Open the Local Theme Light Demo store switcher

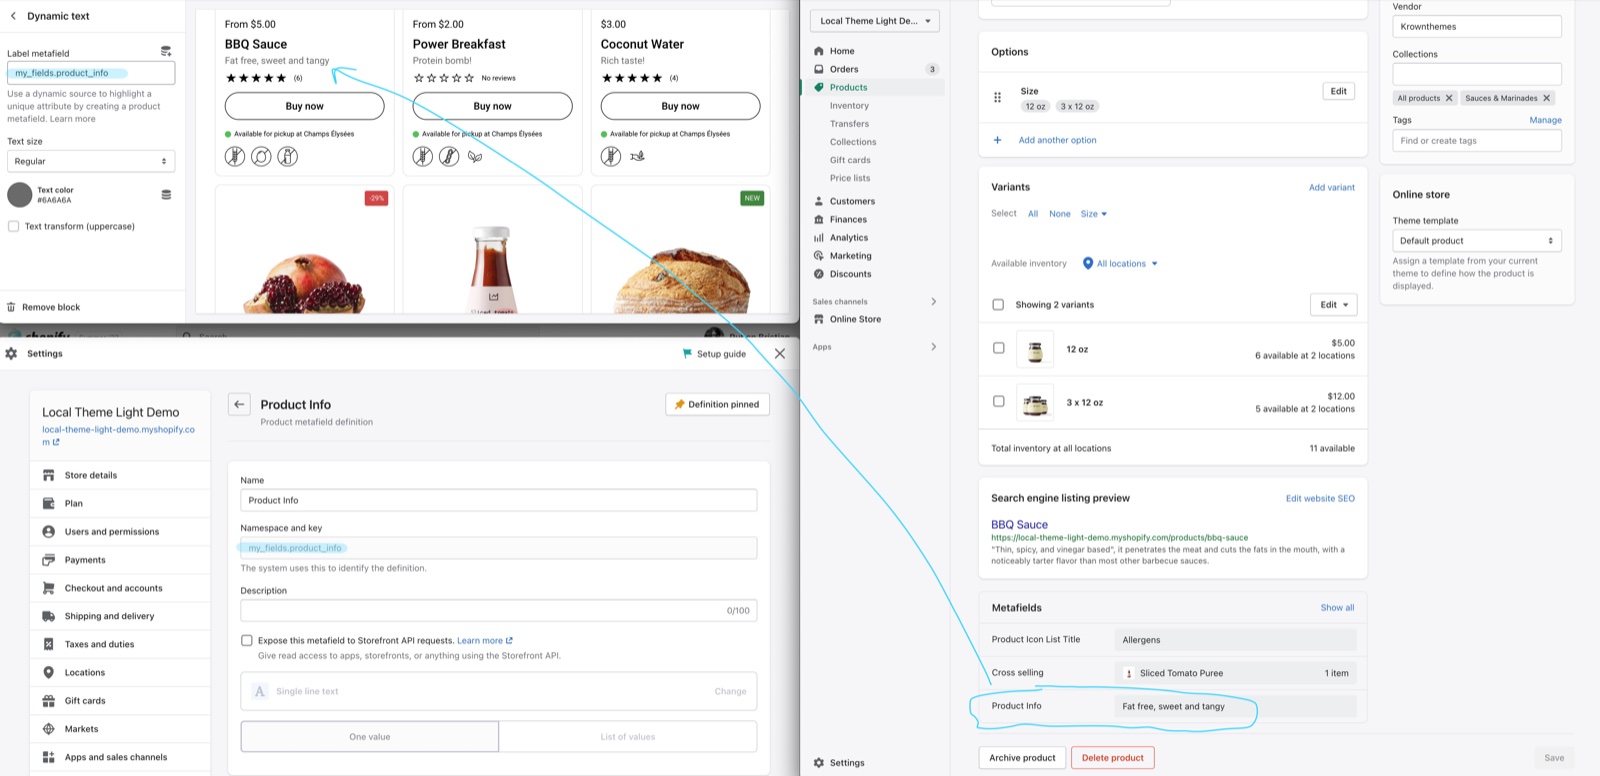pyautogui.click(x=875, y=21)
